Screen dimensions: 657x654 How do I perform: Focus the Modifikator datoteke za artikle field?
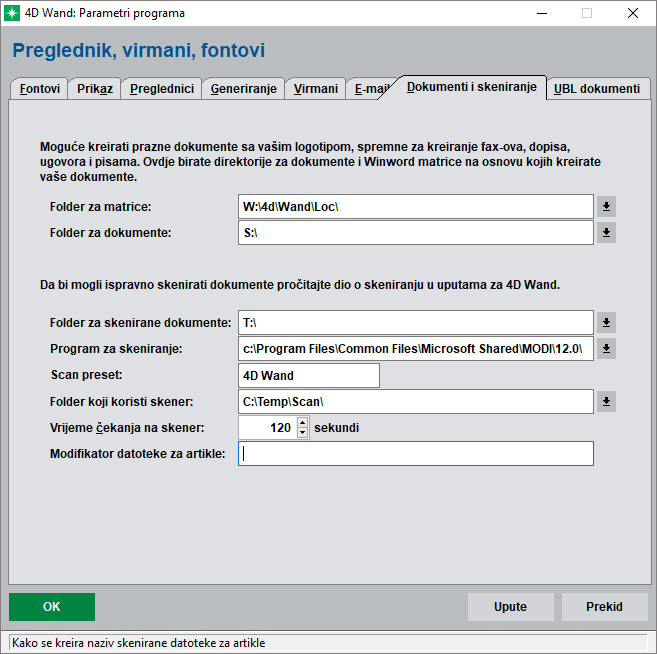[x=416, y=454]
